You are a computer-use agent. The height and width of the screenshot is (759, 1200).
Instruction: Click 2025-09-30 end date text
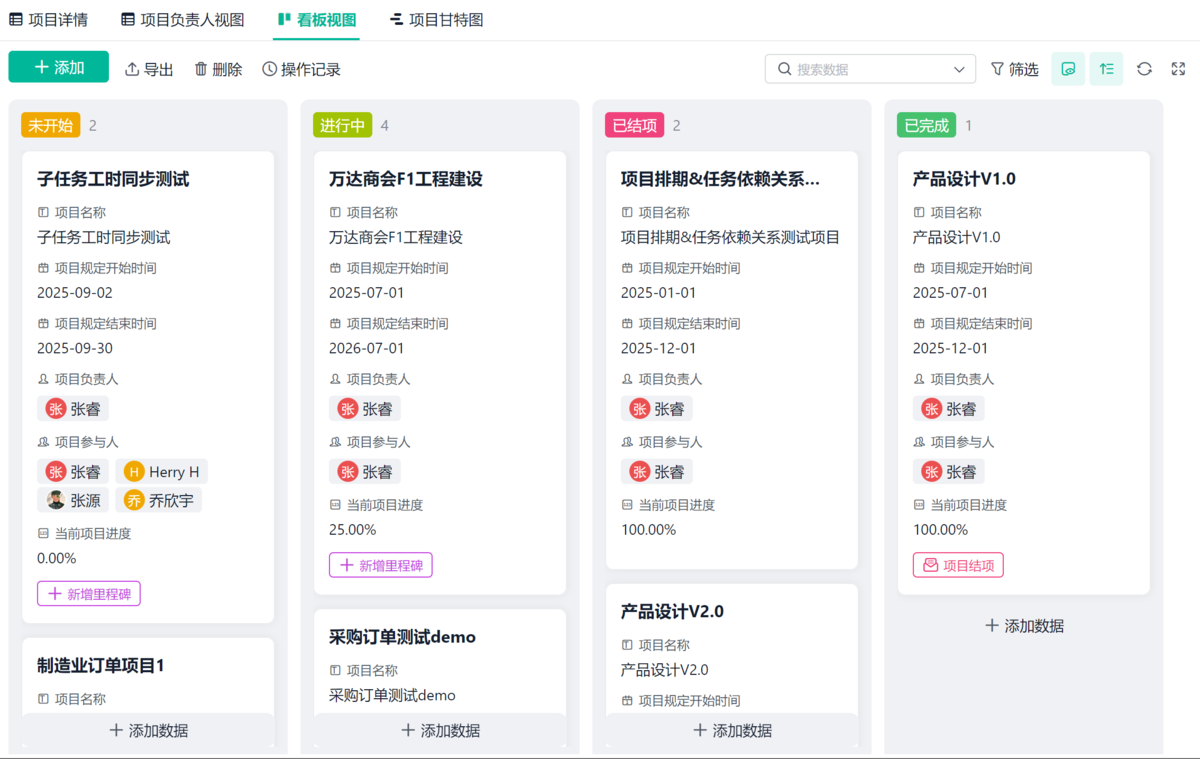pos(75,349)
